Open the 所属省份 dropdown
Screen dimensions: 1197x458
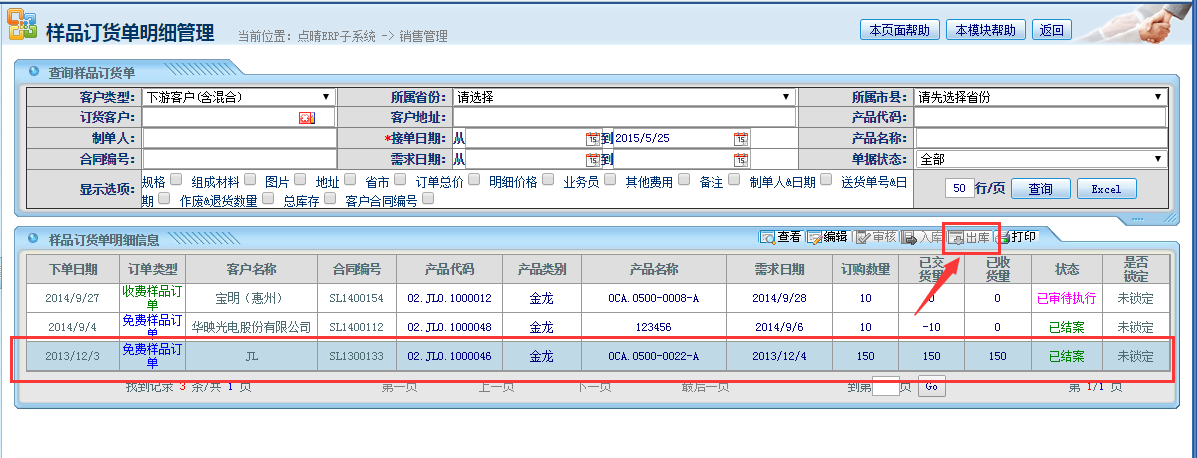click(786, 97)
